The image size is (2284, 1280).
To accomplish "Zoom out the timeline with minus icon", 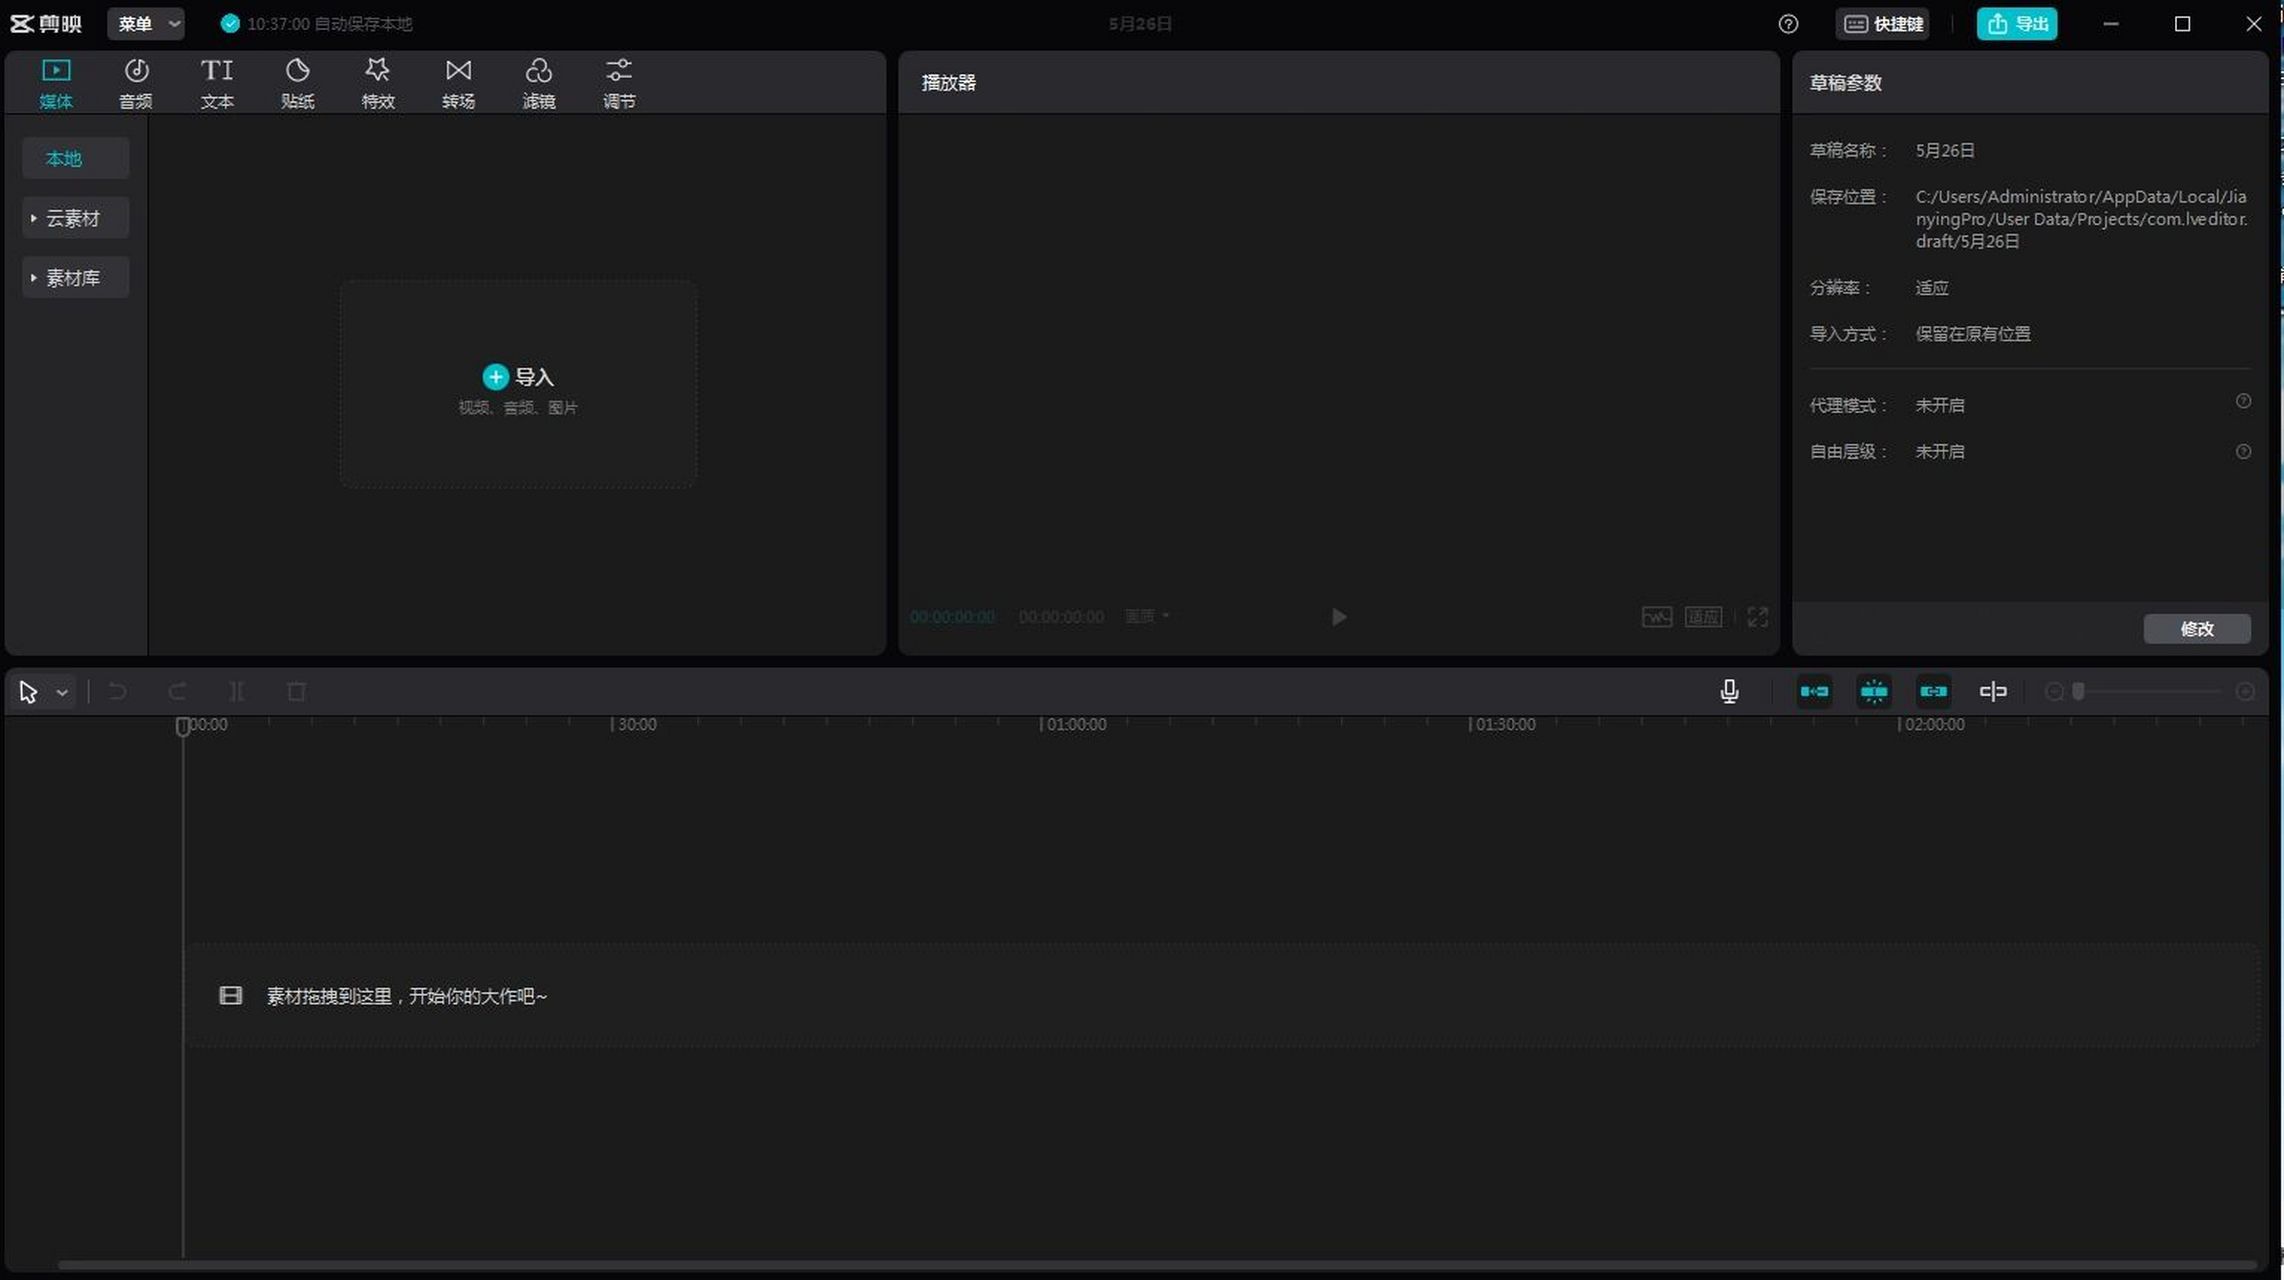I will pyautogui.click(x=2054, y=692).
